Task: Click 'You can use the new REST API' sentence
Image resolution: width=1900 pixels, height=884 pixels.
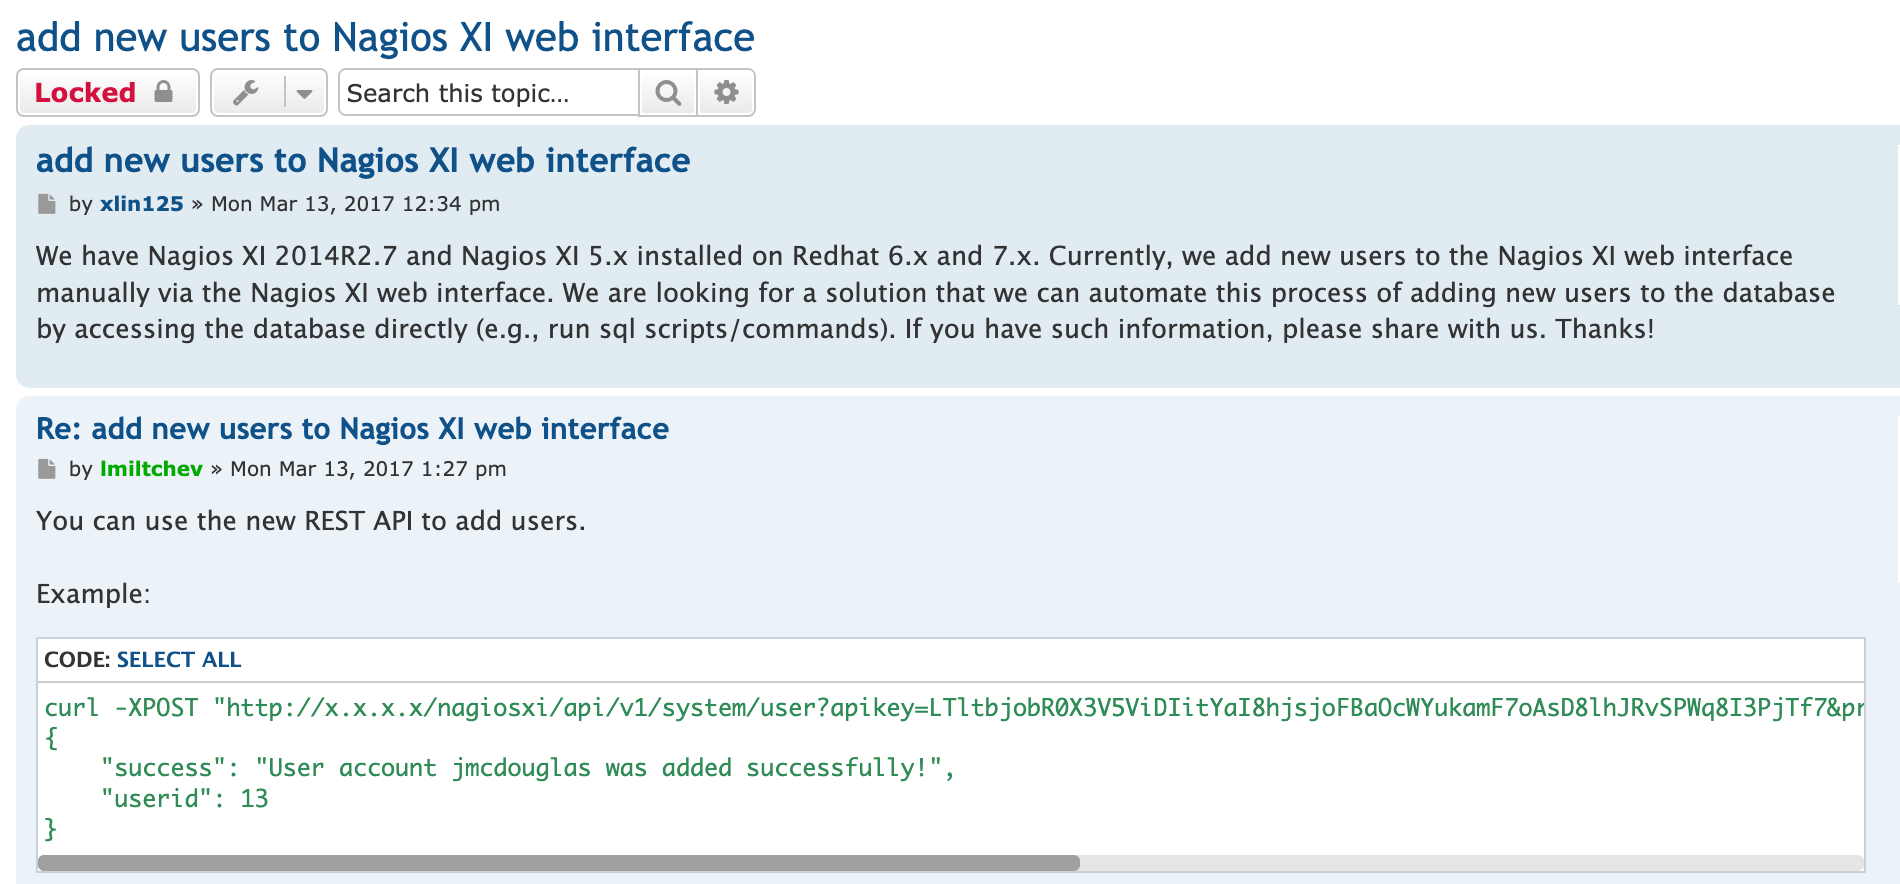Action: pos(310,521)
